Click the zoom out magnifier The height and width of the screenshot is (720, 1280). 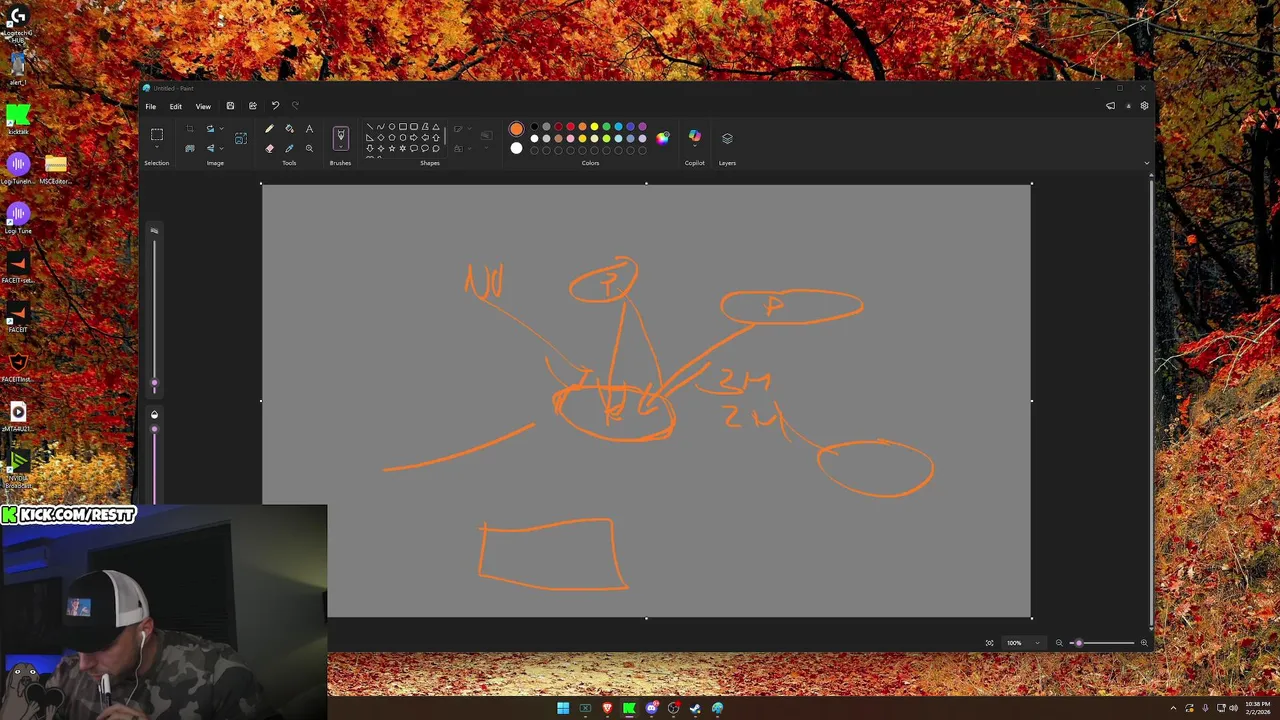(x=1059, y=643)
